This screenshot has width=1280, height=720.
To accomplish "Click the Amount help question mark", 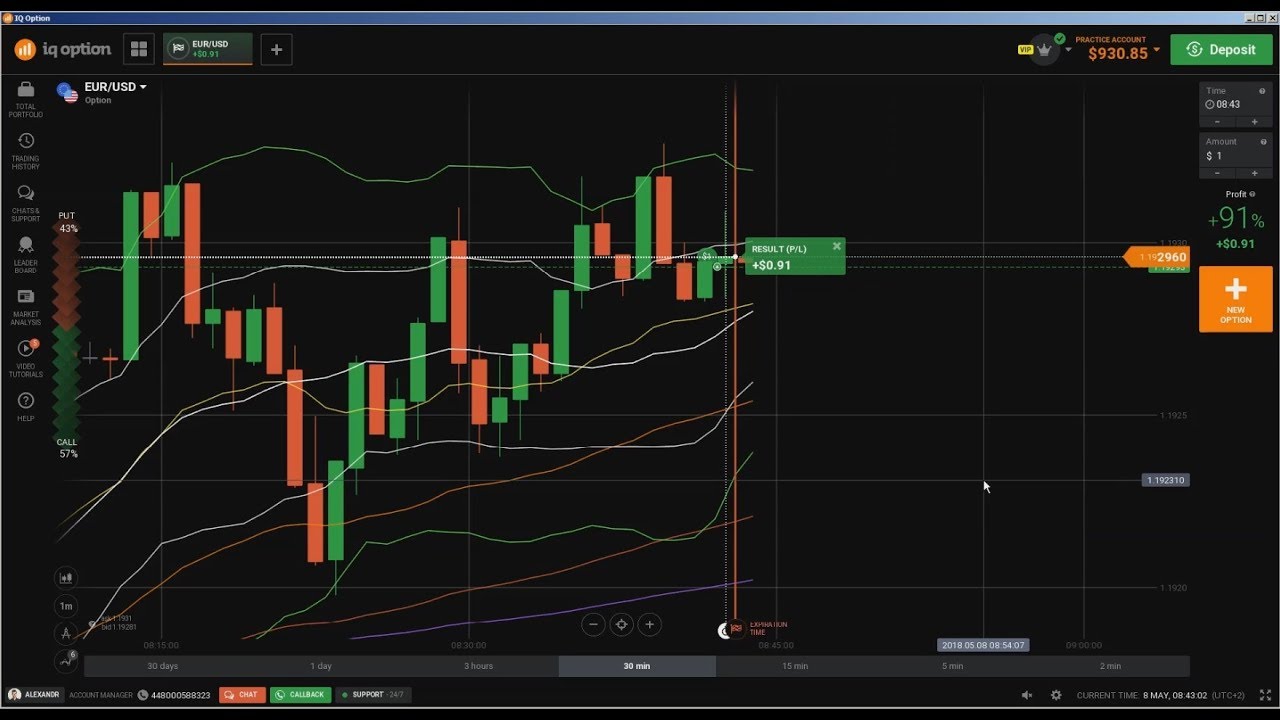I will point(1262,142).
